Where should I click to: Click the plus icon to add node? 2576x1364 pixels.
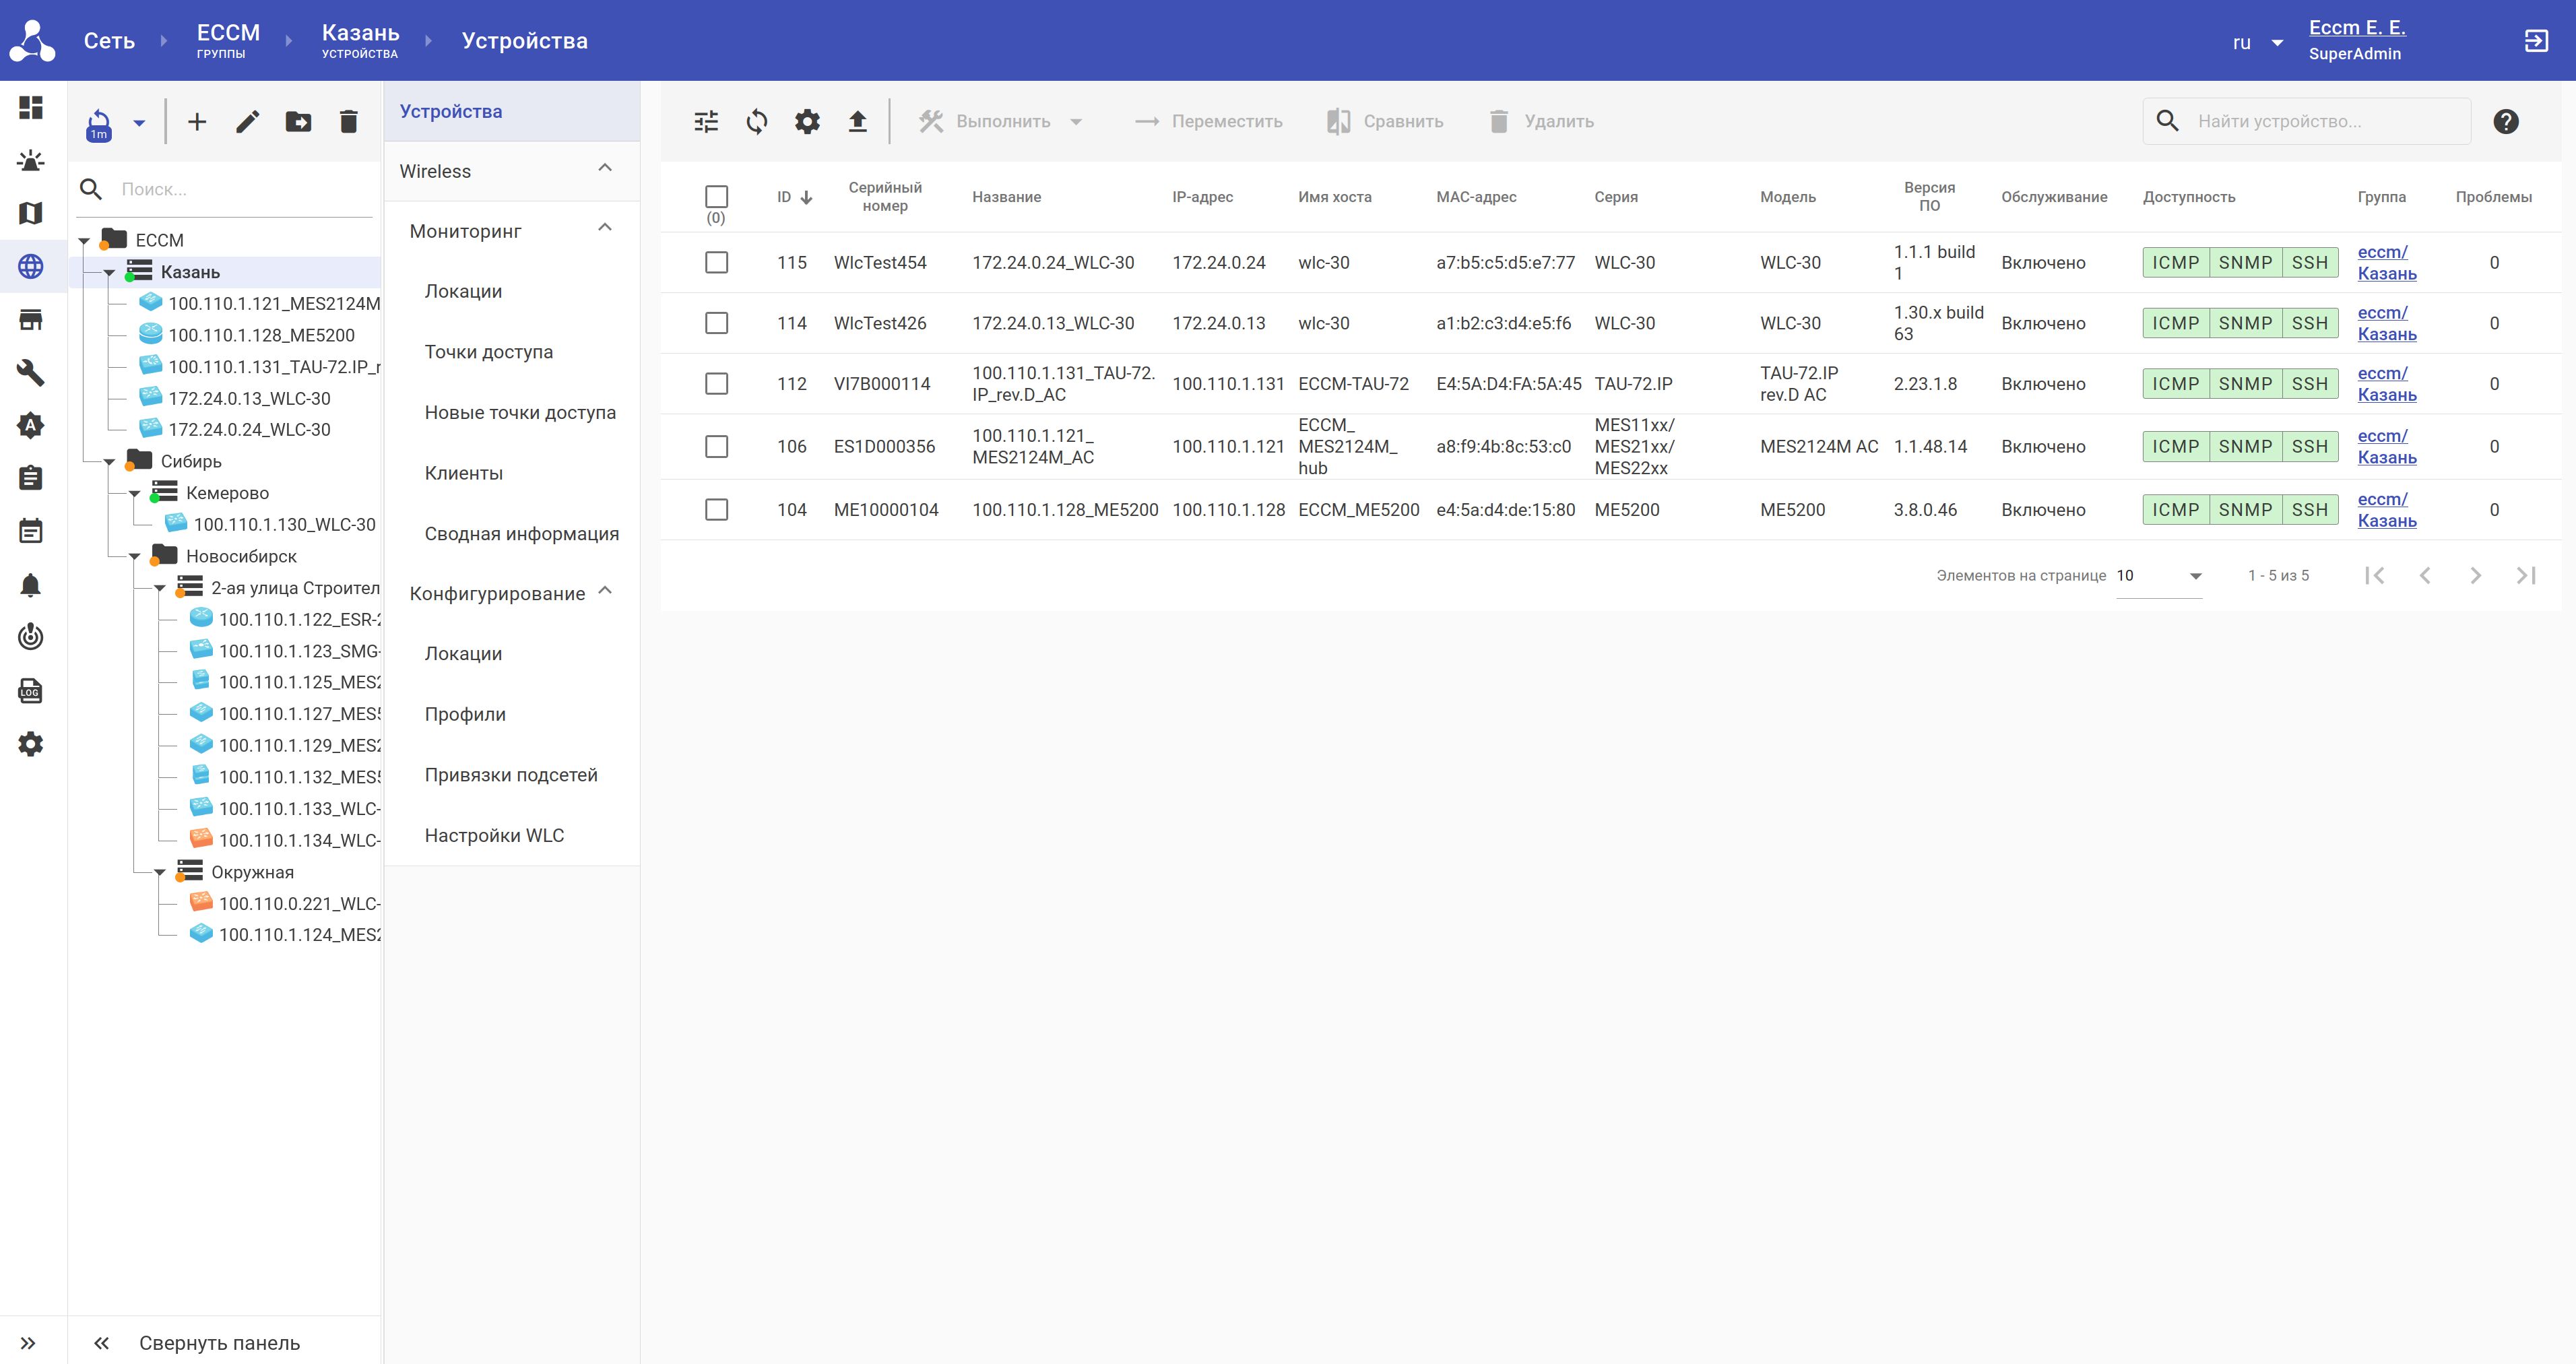pos(197,122)
